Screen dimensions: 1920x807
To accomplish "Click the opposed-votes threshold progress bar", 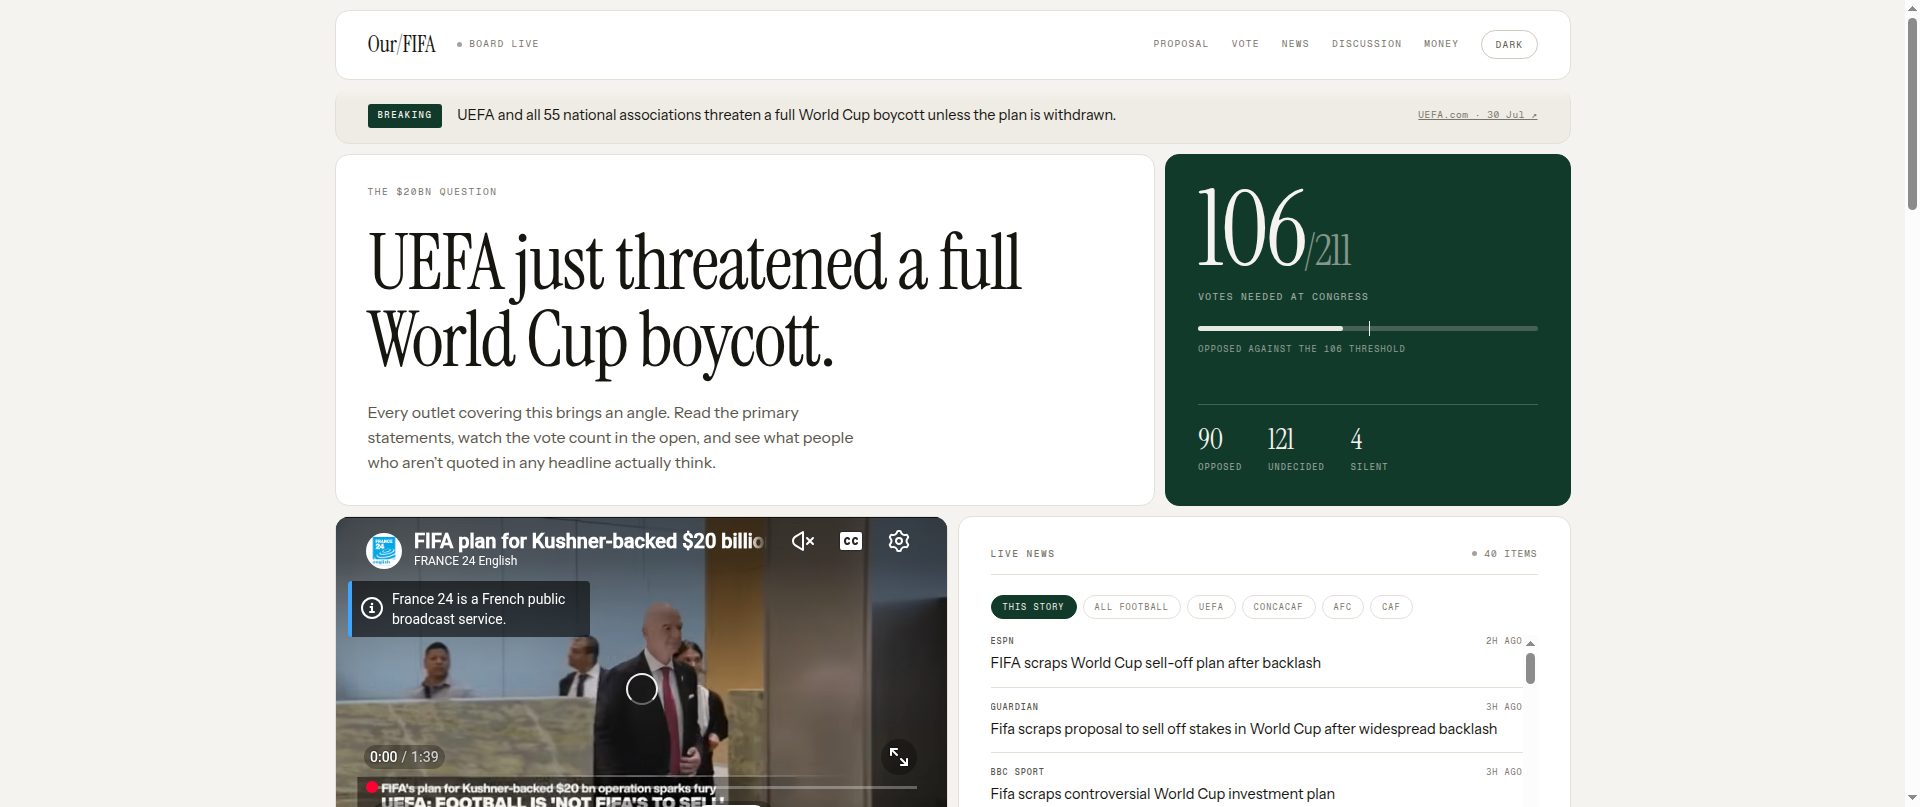I will (1368, 328).
